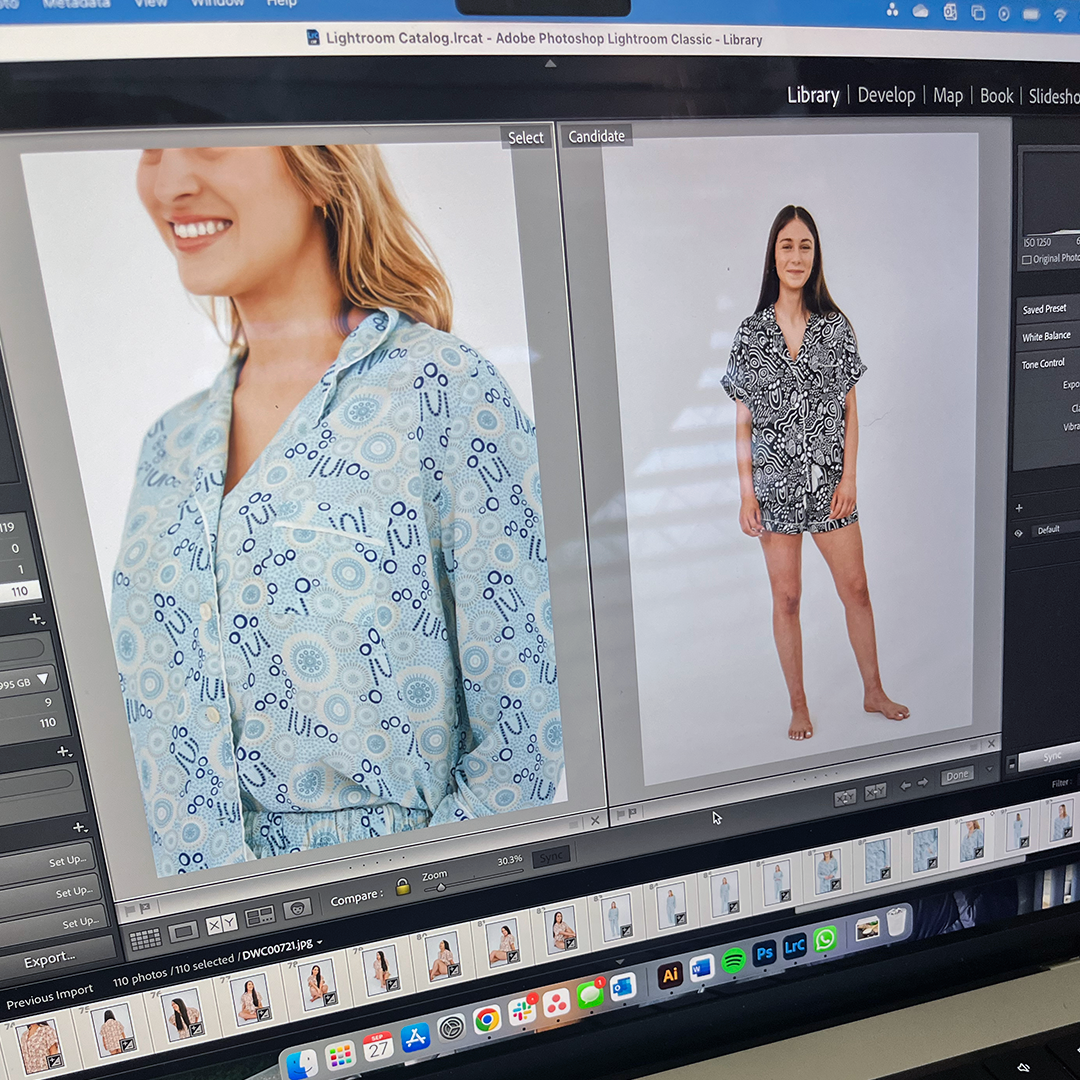Open WhatsApp from the Dock

[x=824, y=939]
